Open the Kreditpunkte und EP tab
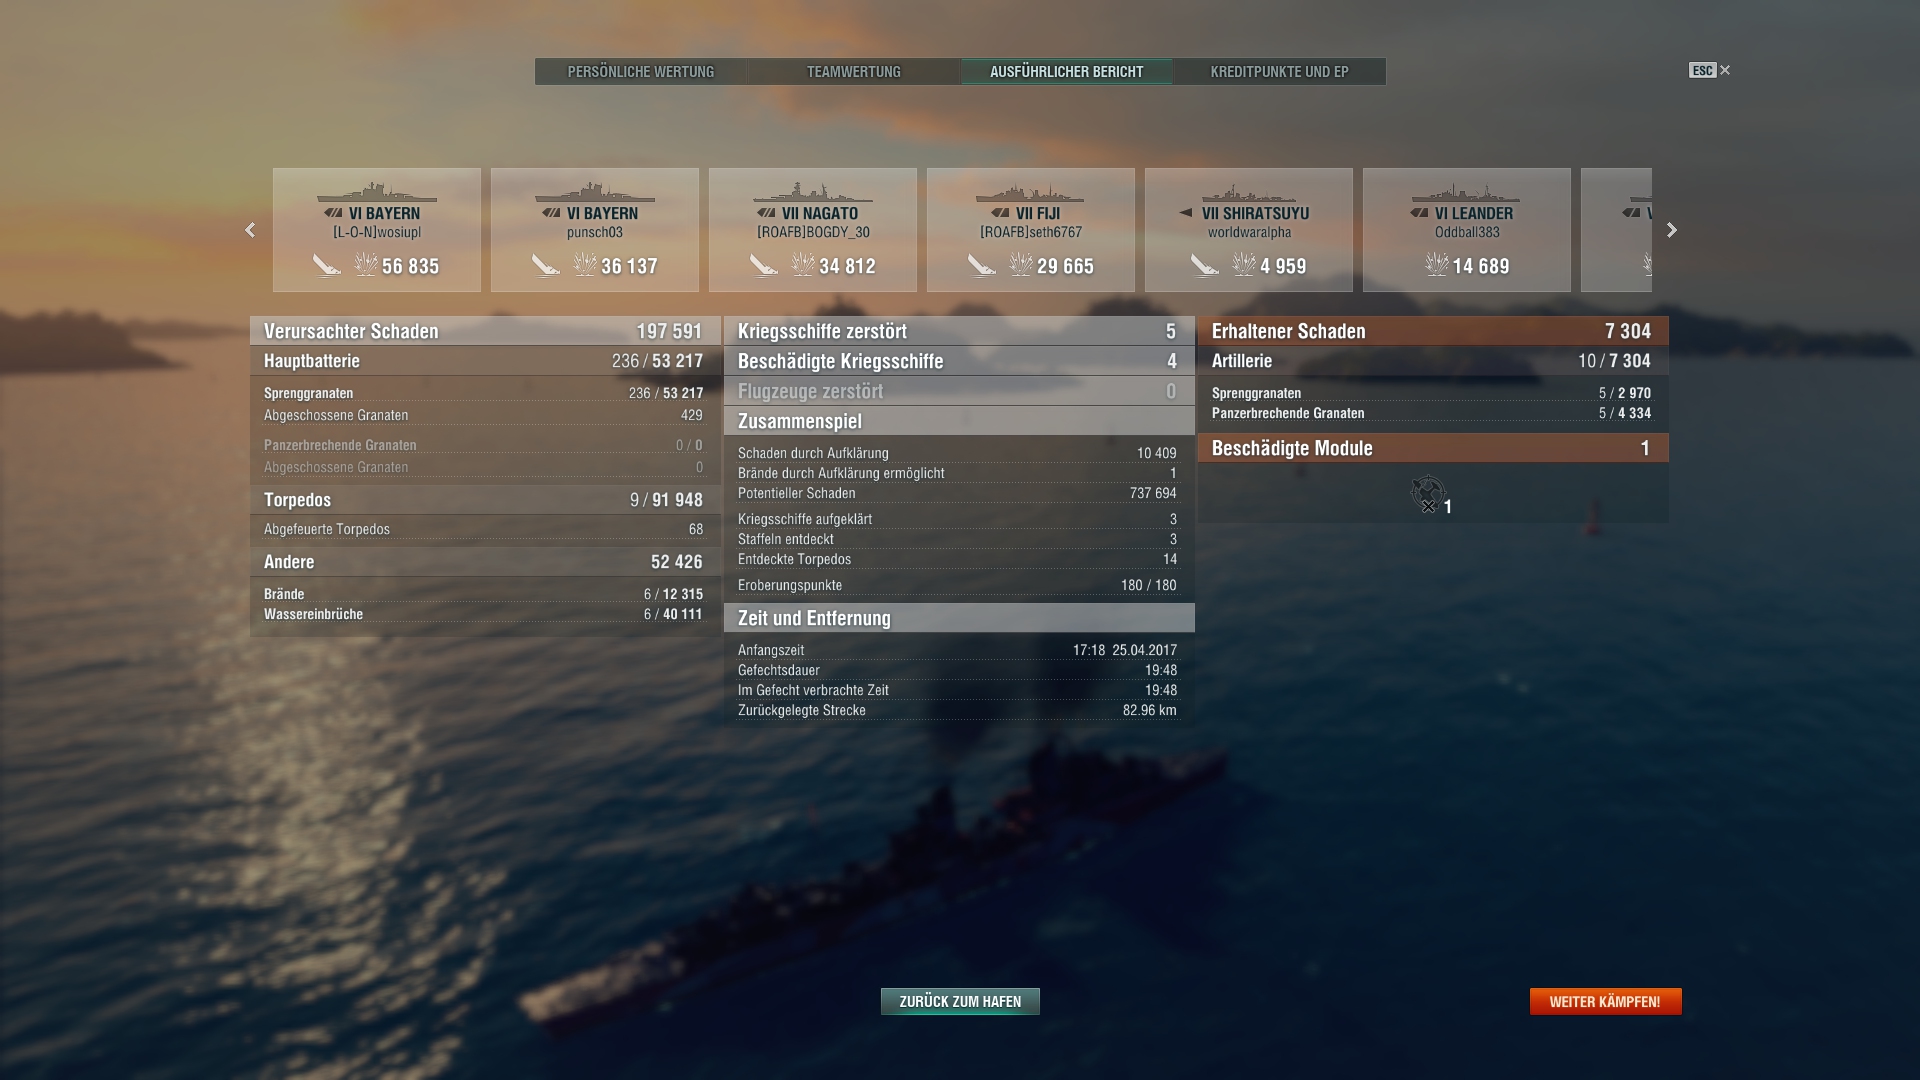 pos(1279,72)
